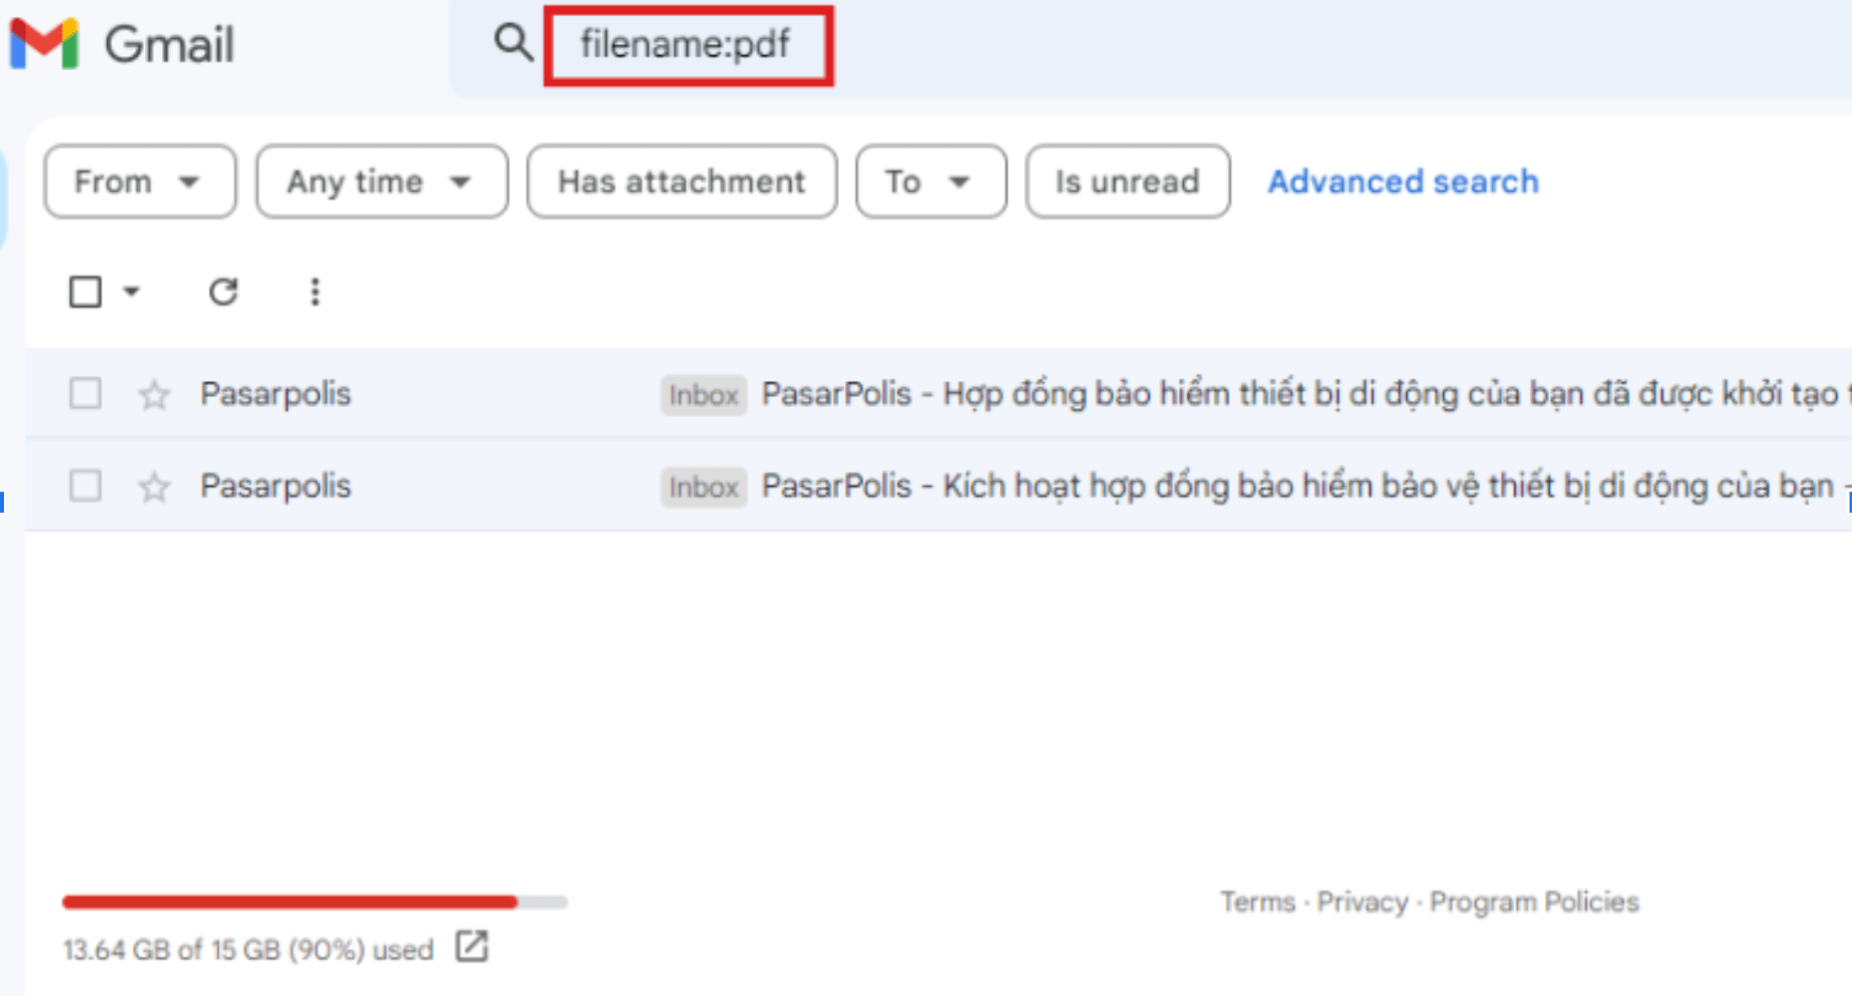Image resolution: width=1852 pixels, height=996 pixels.
Task: Open the Privacy link
Action: 1362,902
